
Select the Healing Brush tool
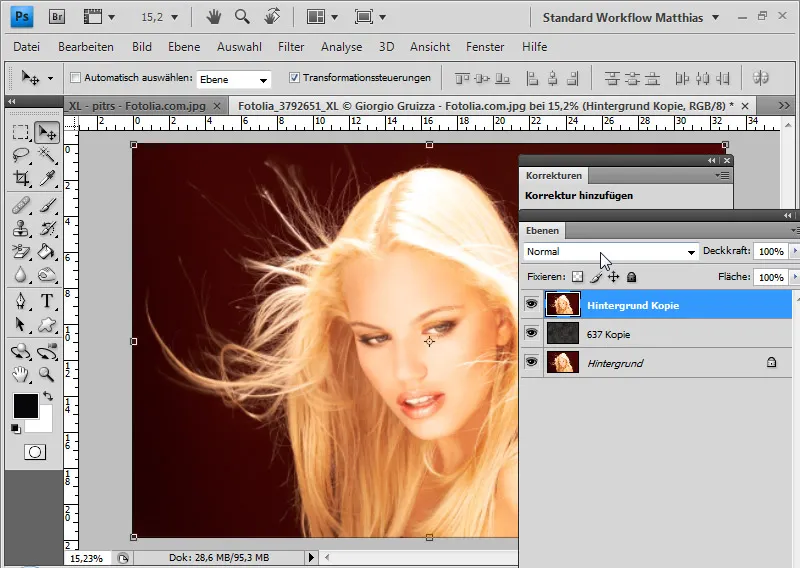click(x=20, y=205)
